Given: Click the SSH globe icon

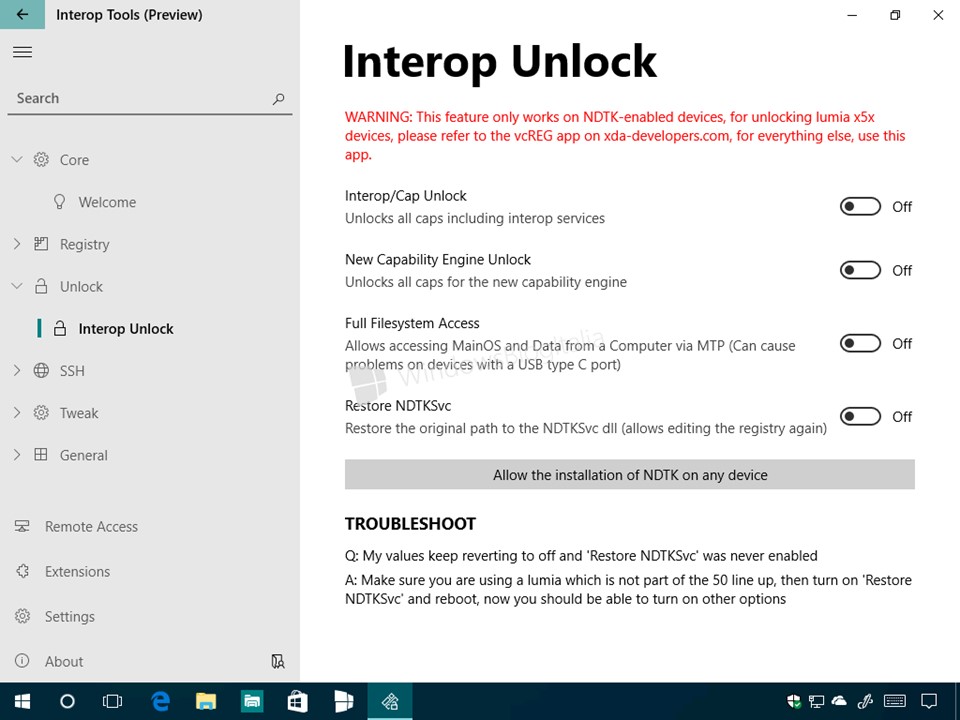Looking at the screenshot, I should [41, 370].
